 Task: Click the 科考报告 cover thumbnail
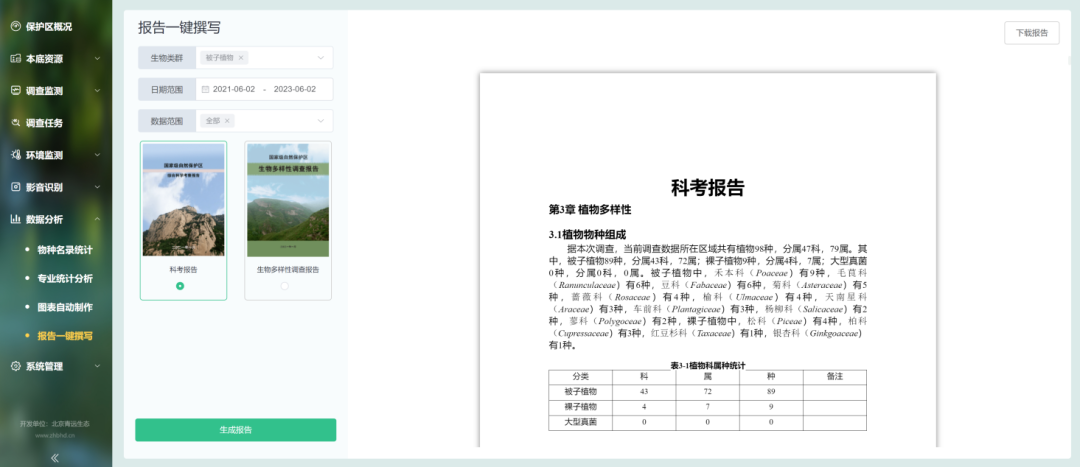(183, 200)
